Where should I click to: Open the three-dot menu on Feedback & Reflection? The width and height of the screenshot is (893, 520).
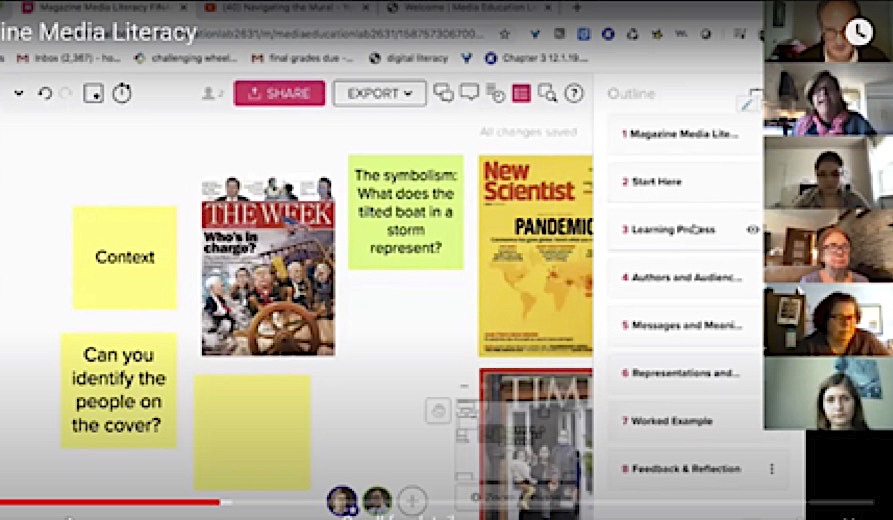pyautogui.click(x=772, y=469)
